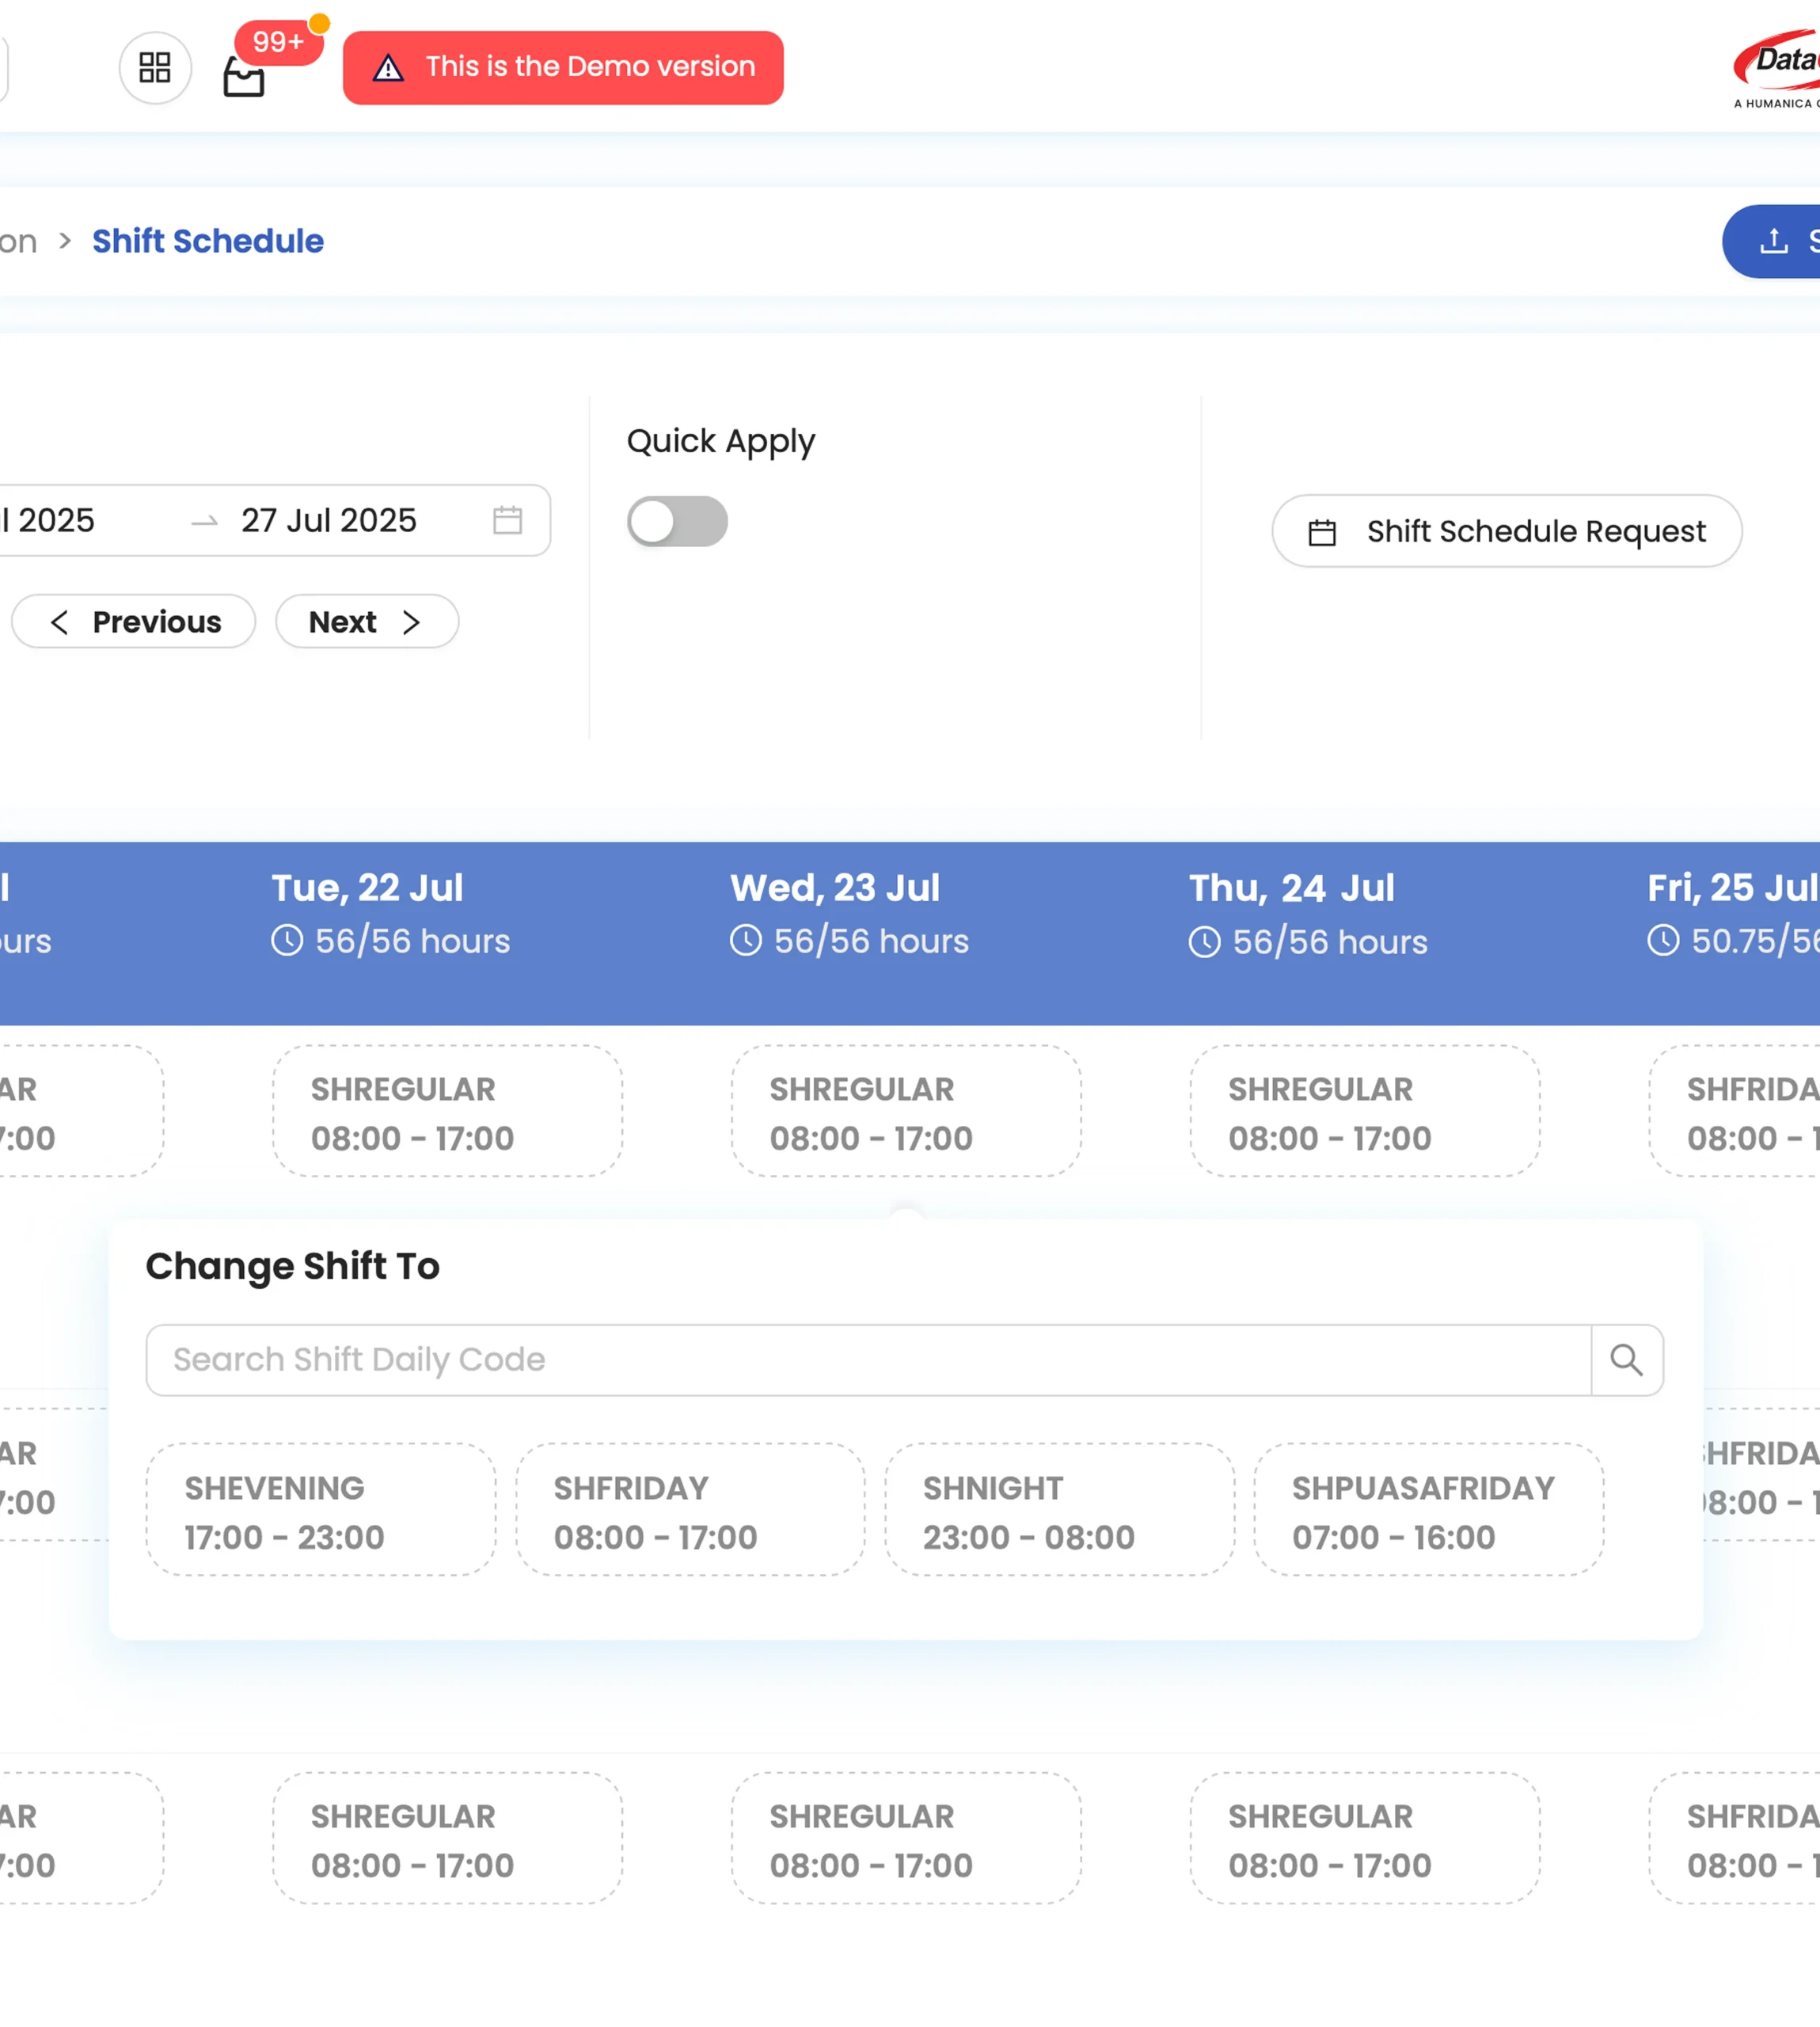Screen dimensions: 1820x2027
Task: Click the warning triangle icon
Action: [x=388, y=67]
